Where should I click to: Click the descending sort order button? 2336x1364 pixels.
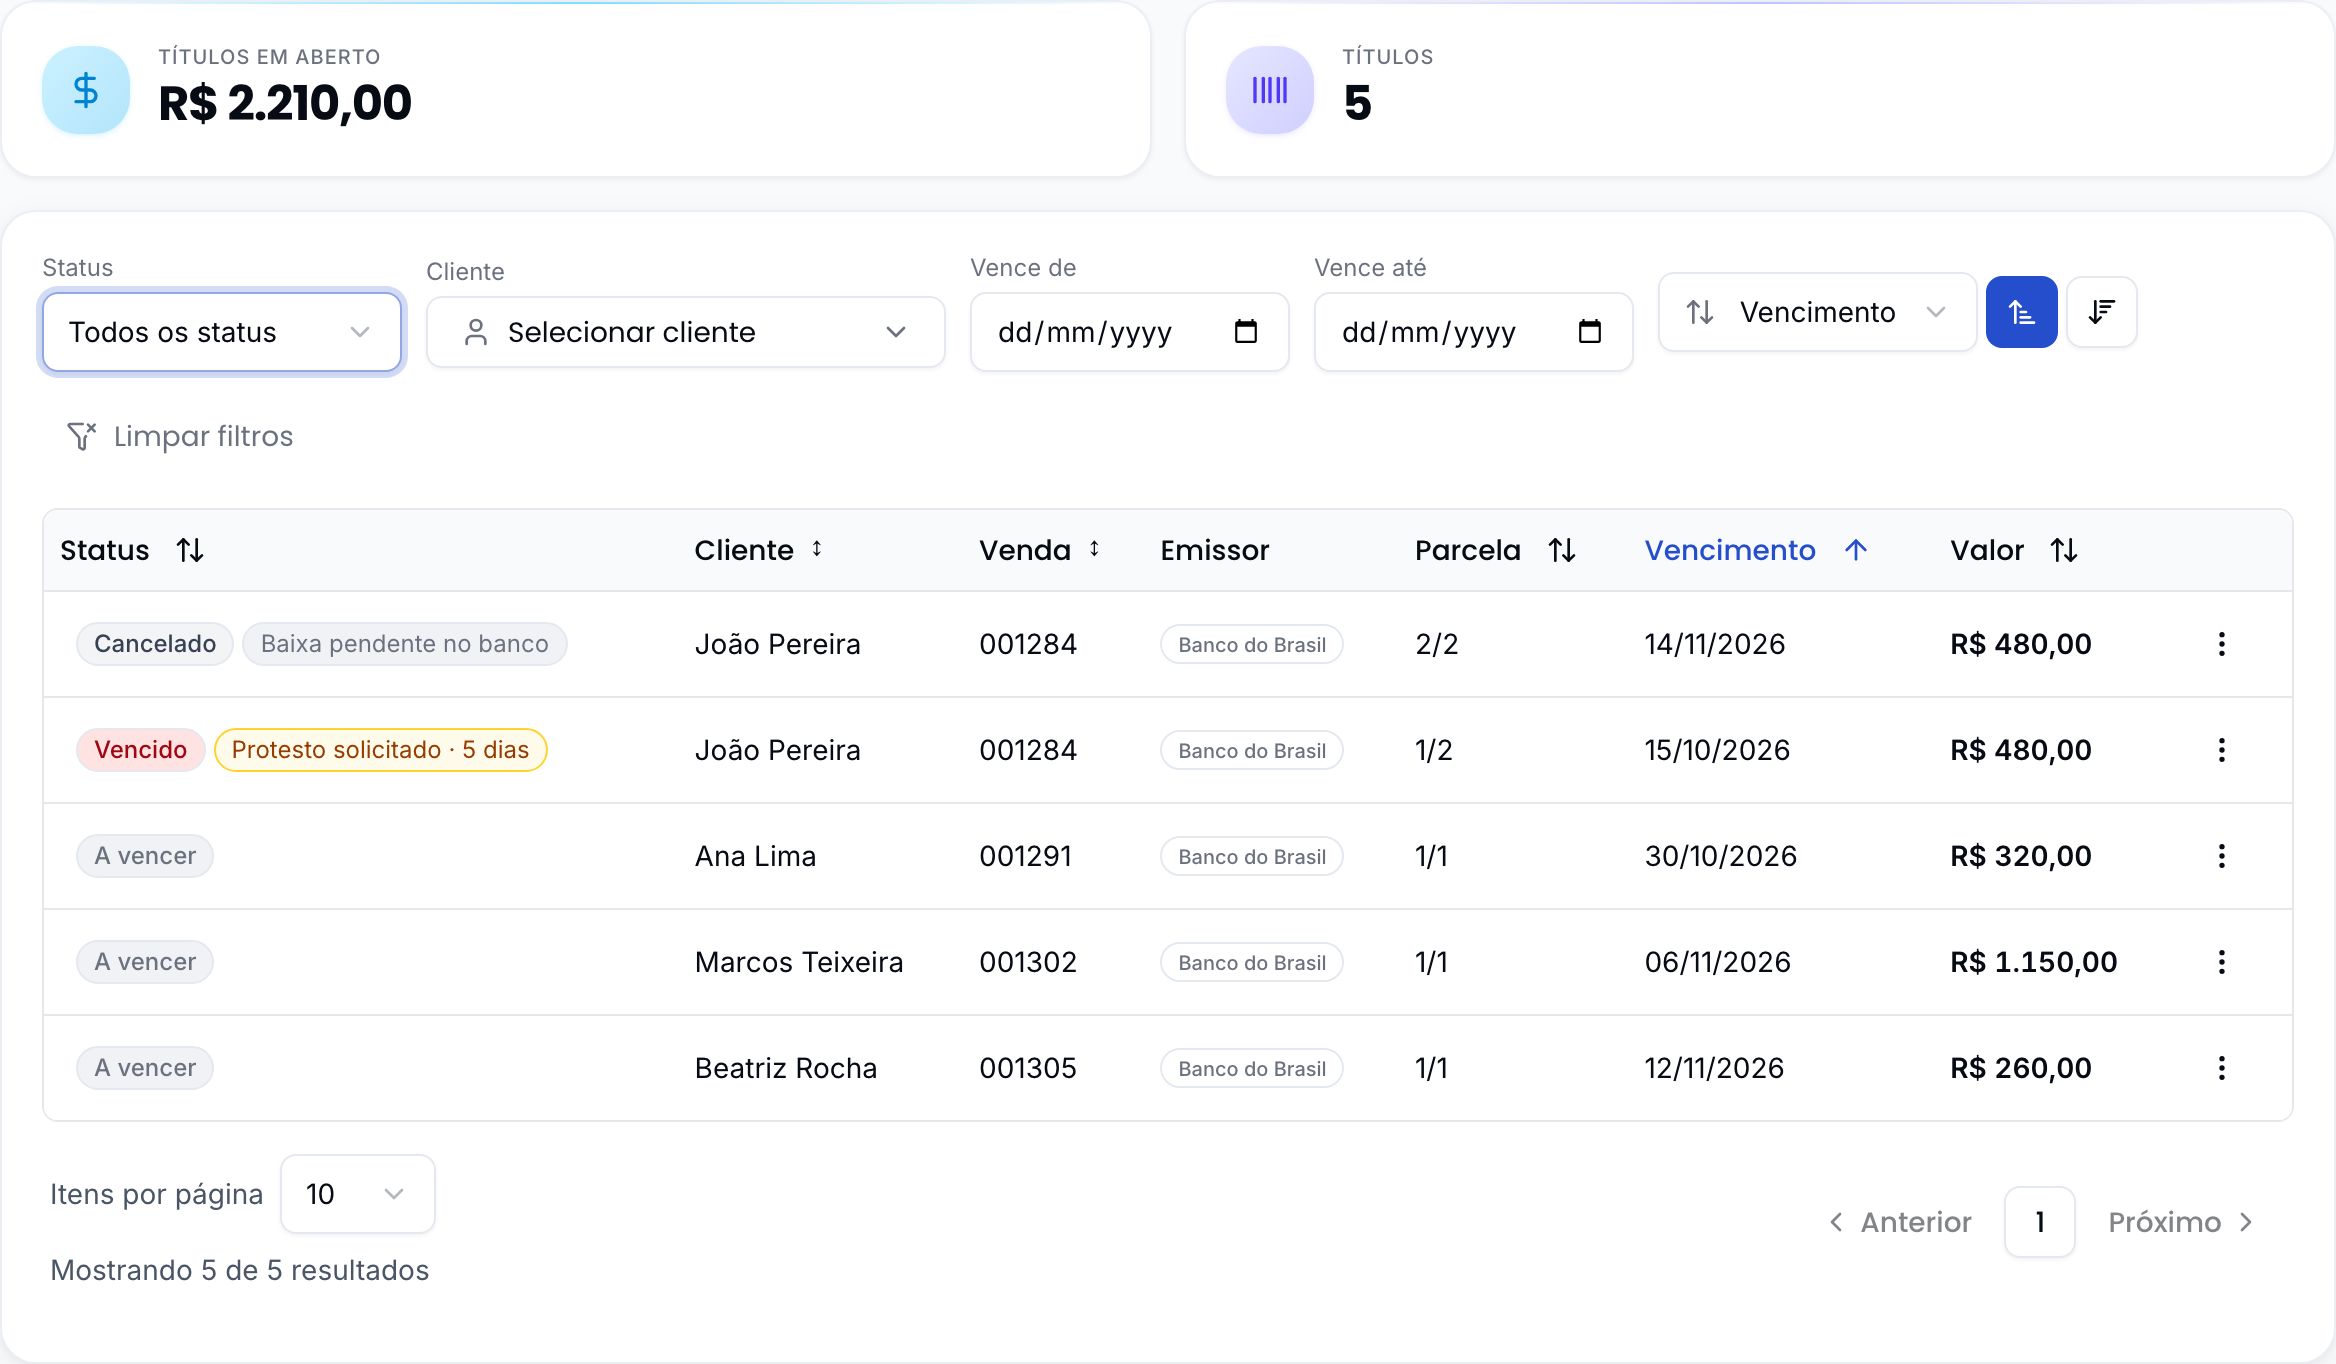pyautogui.click(x=2101, y=312)
